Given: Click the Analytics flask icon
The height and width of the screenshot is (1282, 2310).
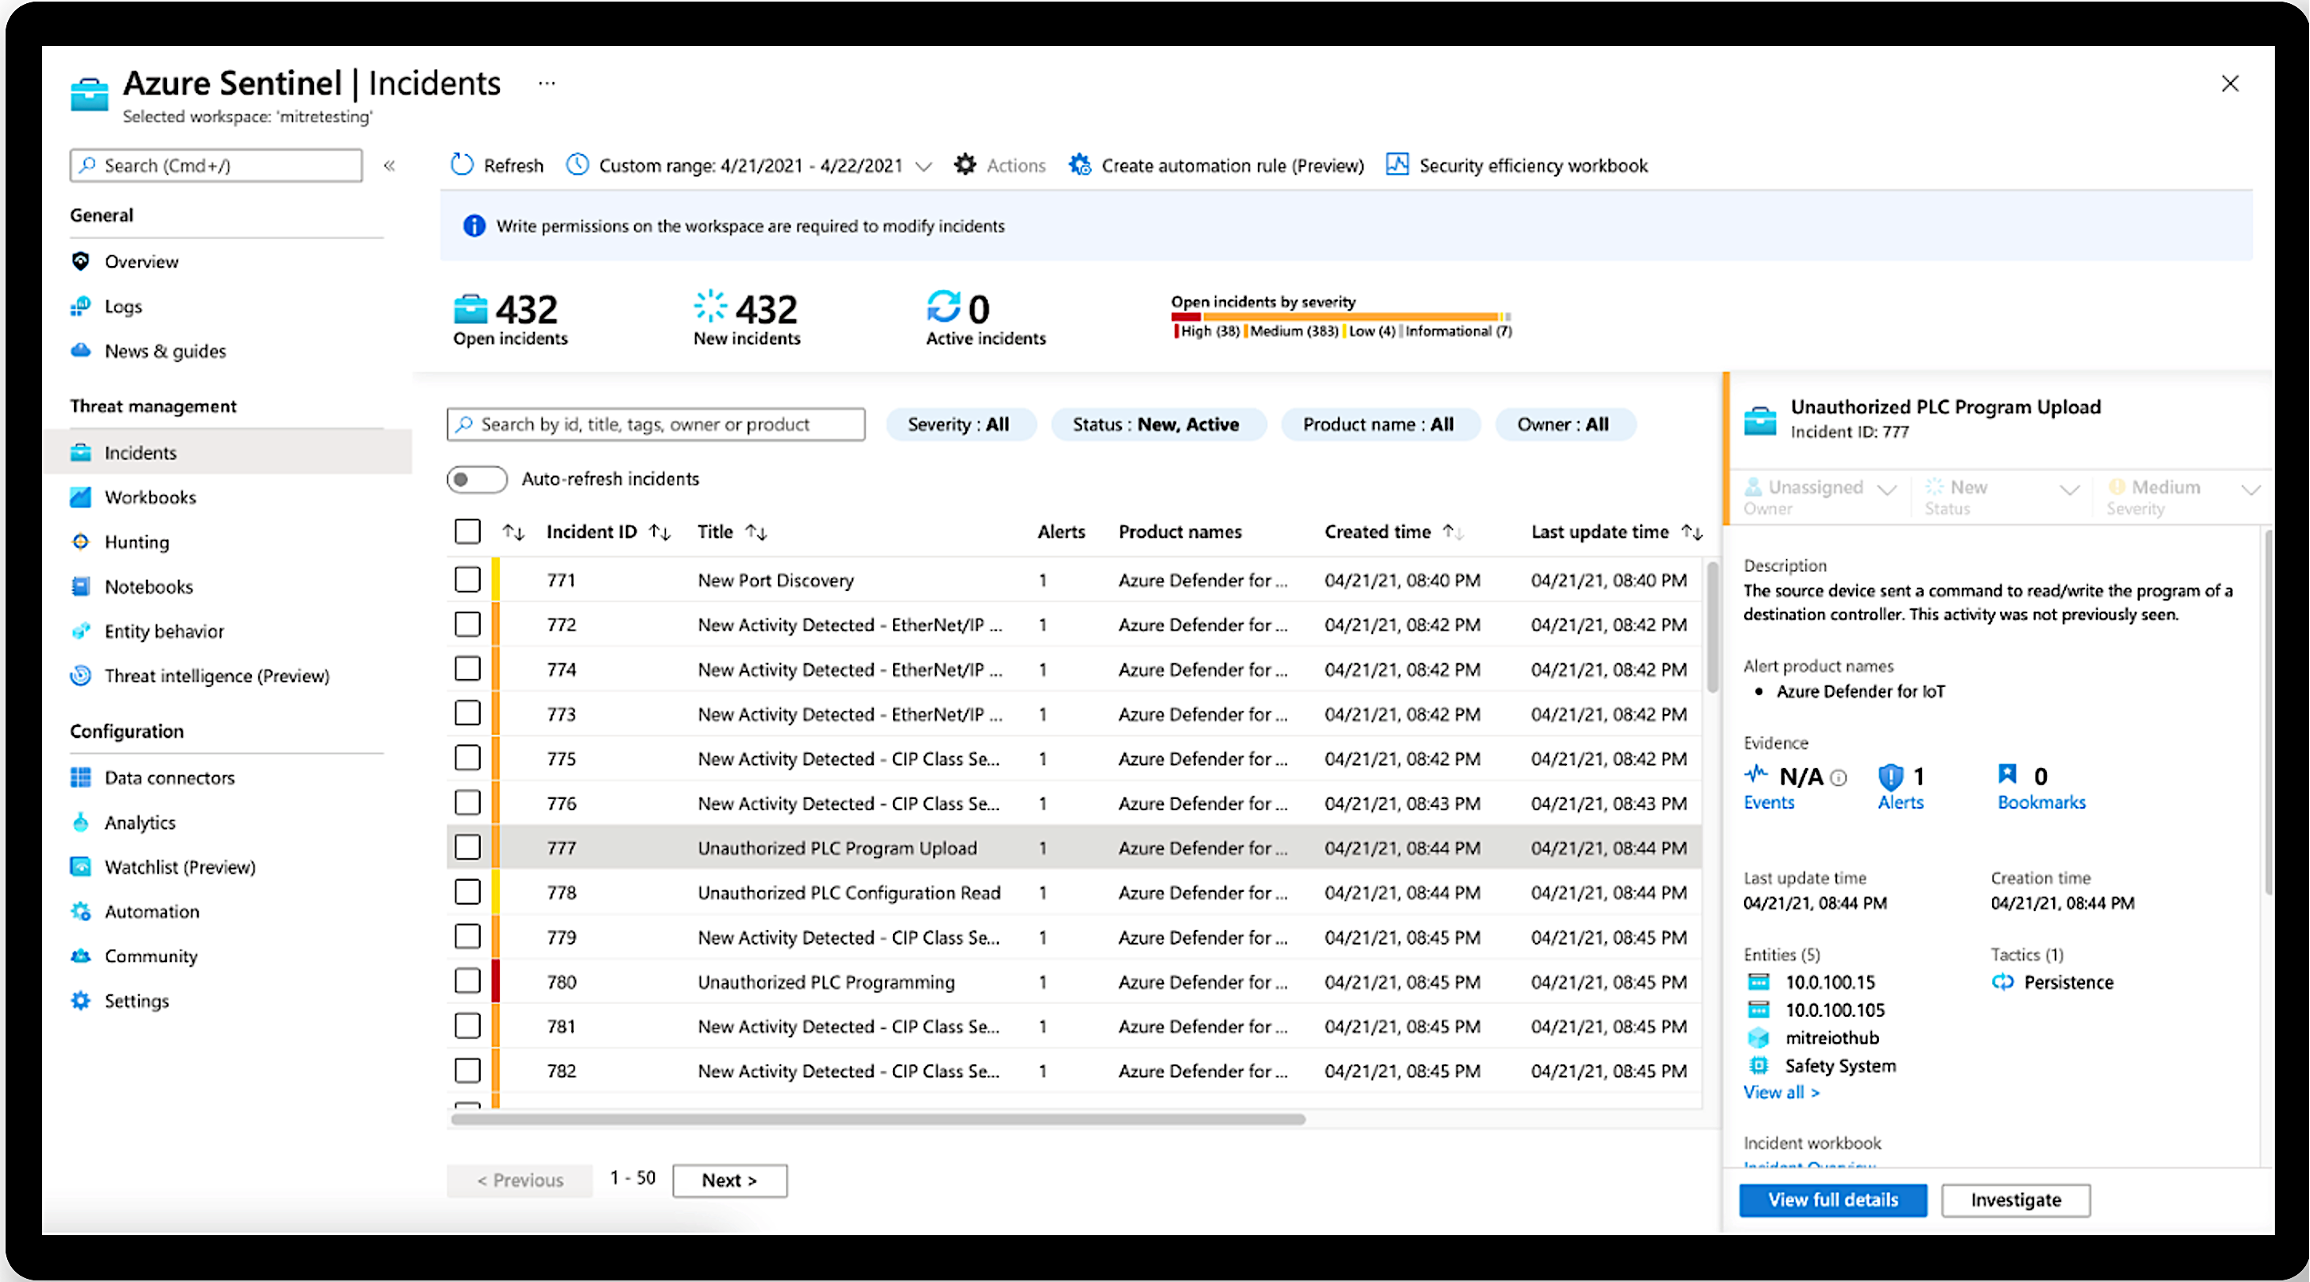Looking at the screenshot, I should coord(81,822).
